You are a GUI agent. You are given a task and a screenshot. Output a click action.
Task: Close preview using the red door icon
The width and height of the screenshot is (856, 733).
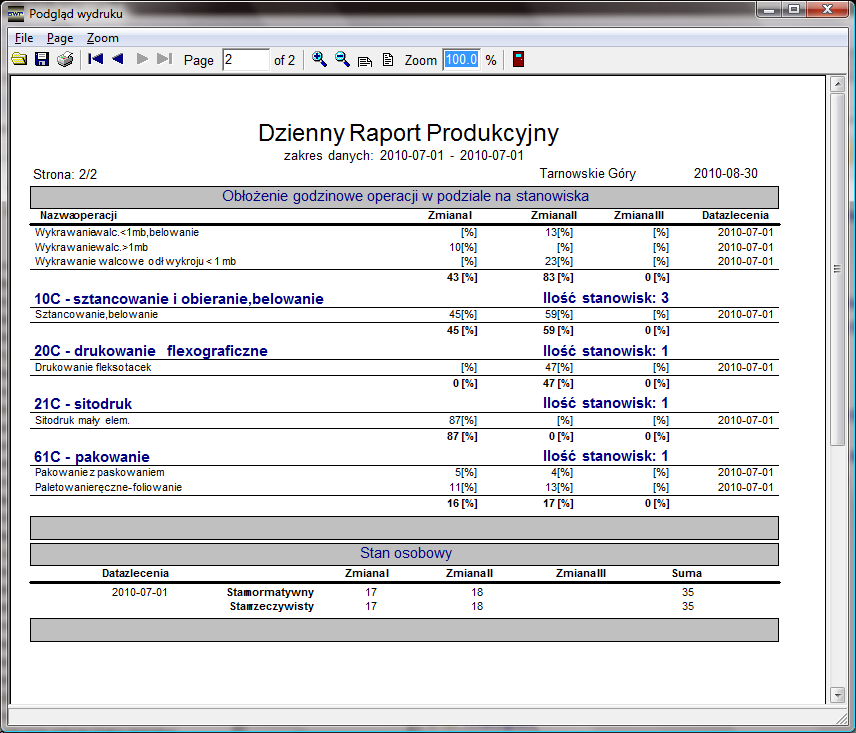518,60
